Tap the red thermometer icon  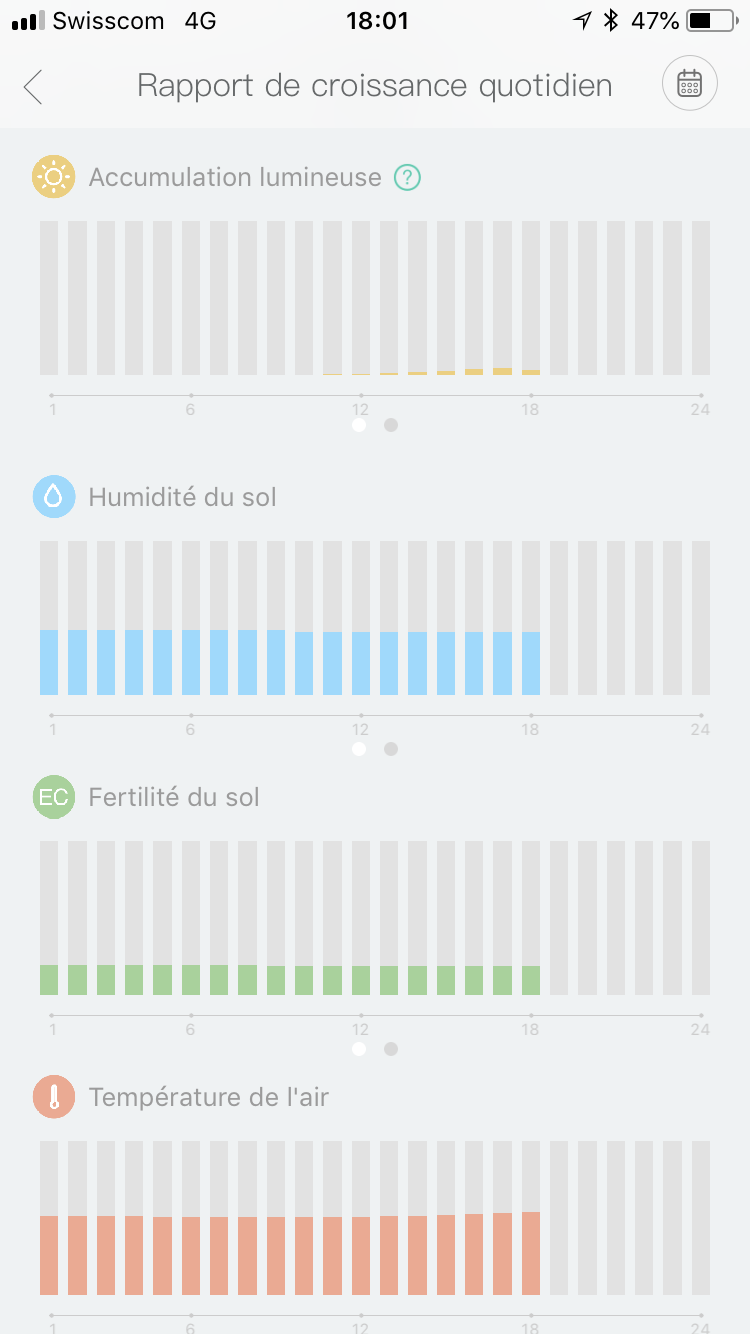point(53,1097)
